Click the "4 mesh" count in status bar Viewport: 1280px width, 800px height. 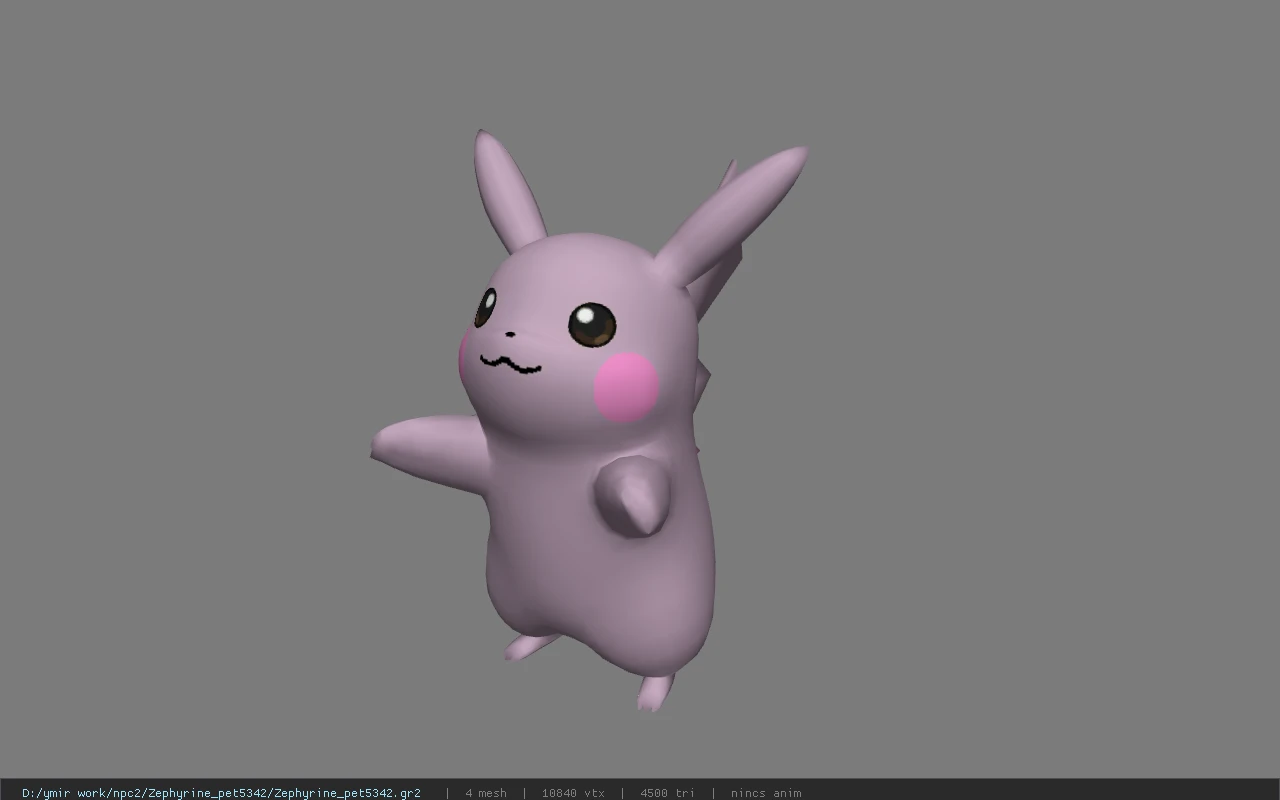click(486, 793)
